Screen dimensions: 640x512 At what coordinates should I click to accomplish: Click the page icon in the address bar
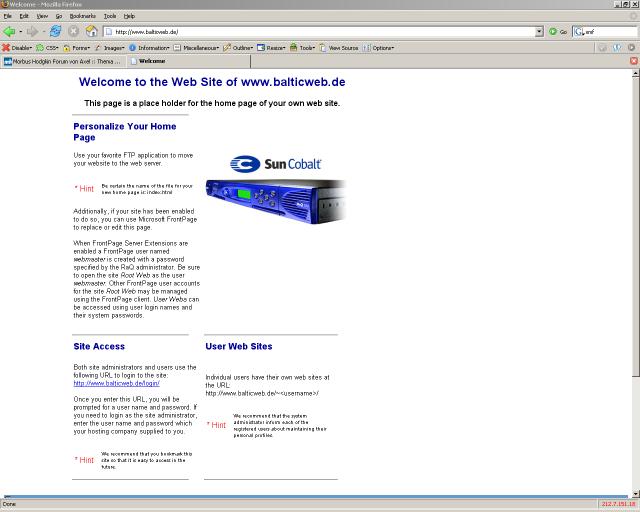pos(109,32)
